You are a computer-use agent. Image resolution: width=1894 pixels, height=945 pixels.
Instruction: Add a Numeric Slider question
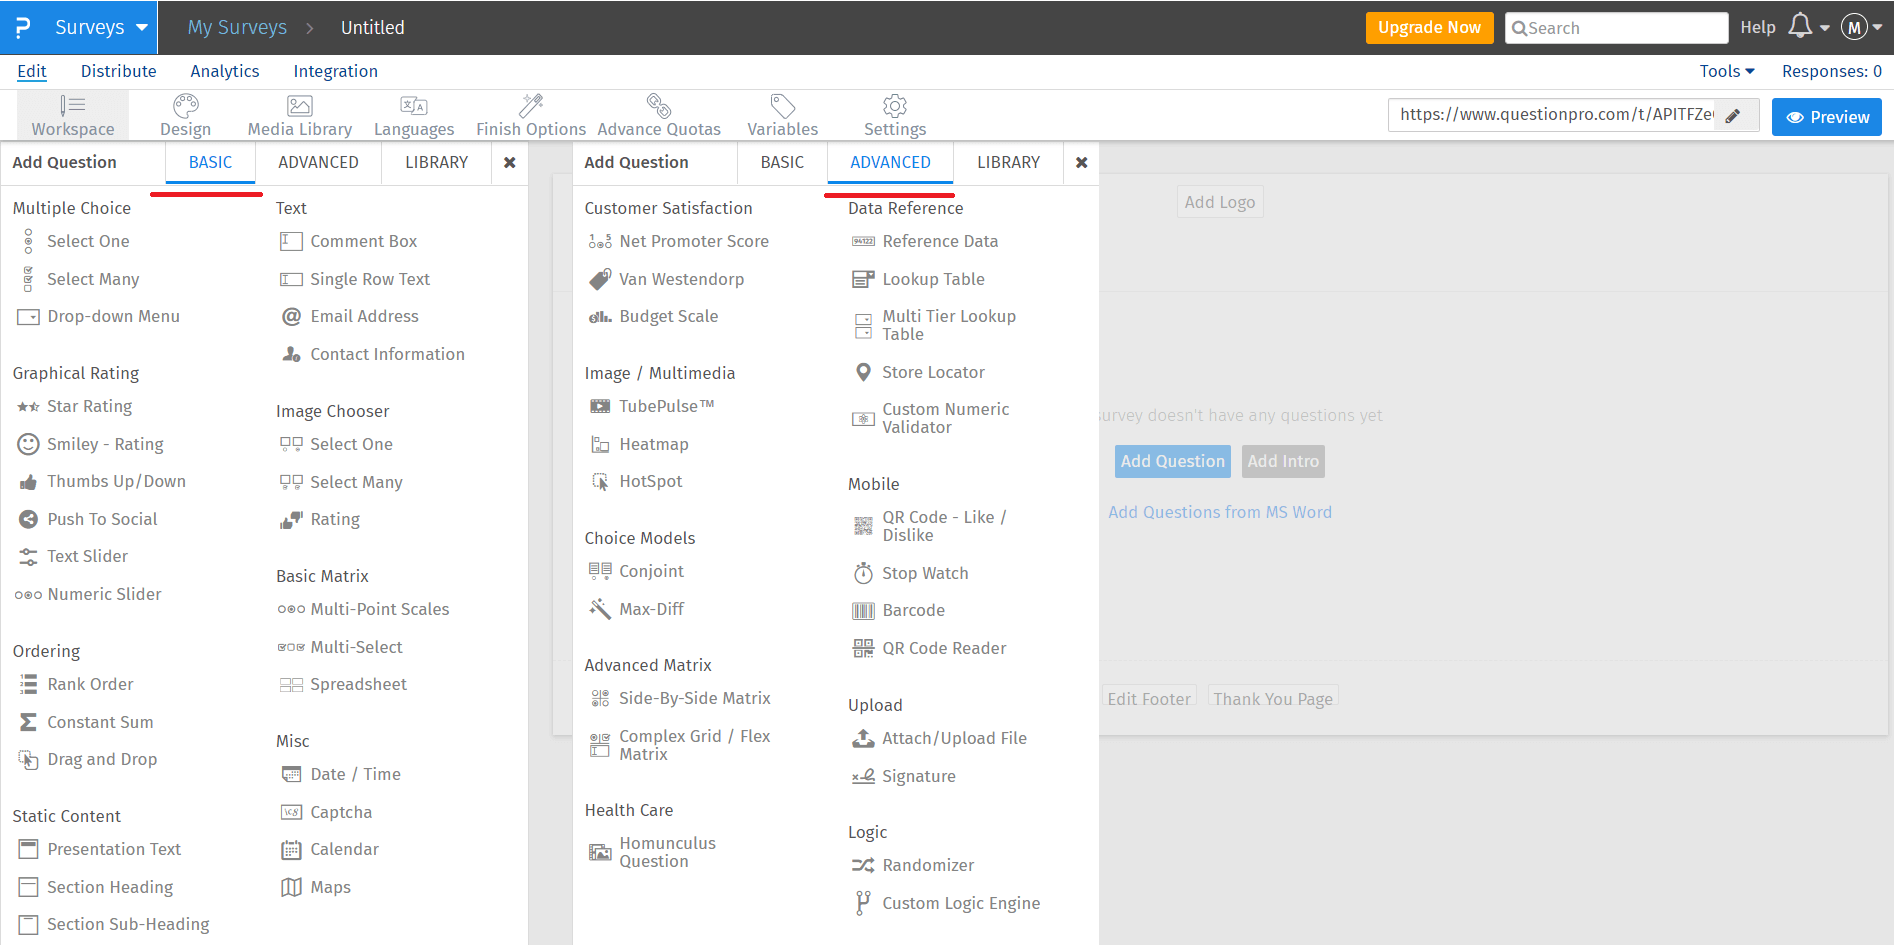point(104,594)
